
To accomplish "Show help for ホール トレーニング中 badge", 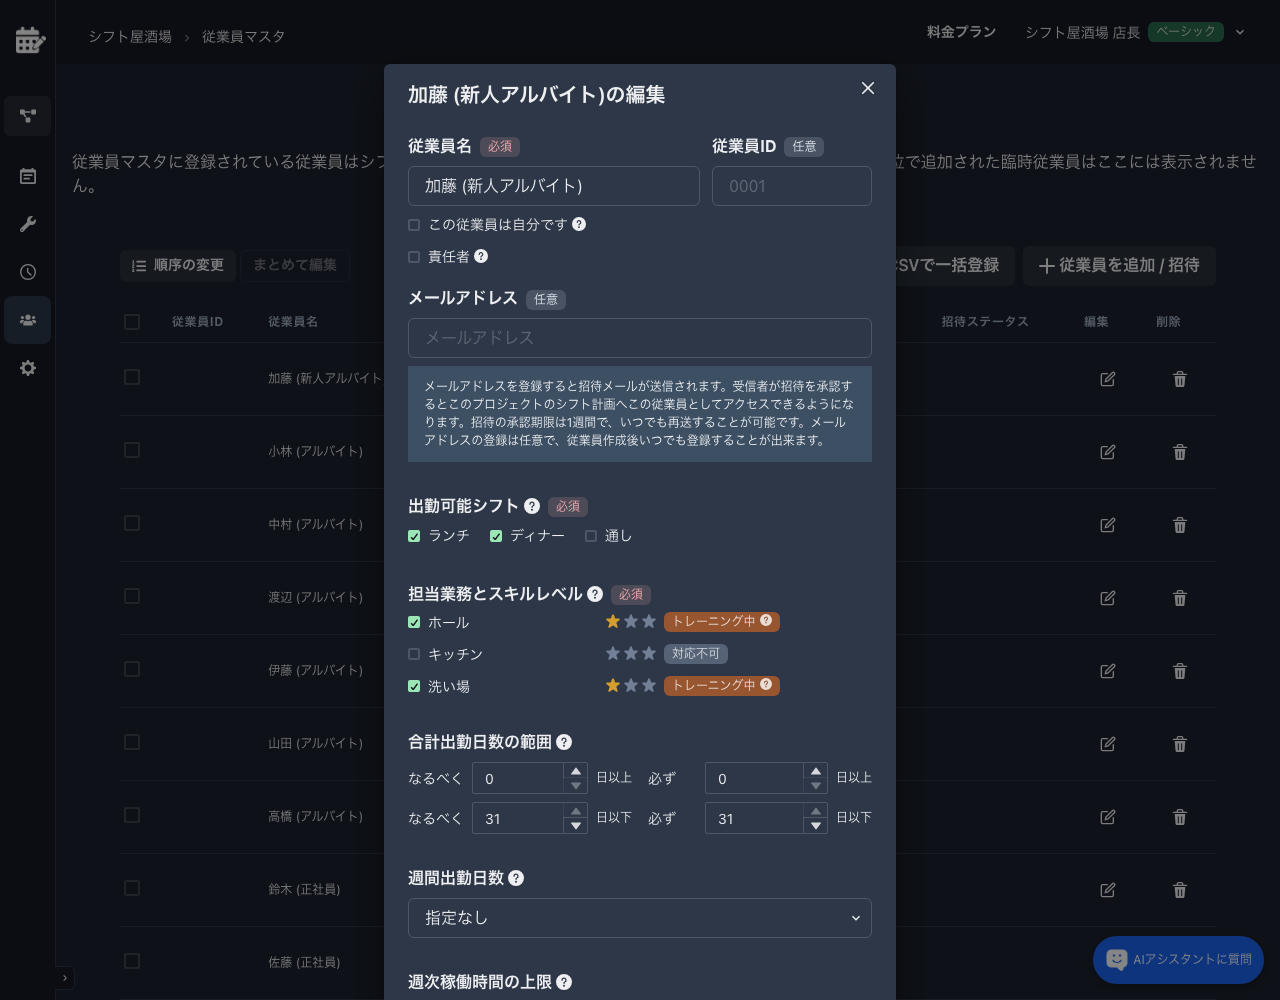I will tap(766, 621).
